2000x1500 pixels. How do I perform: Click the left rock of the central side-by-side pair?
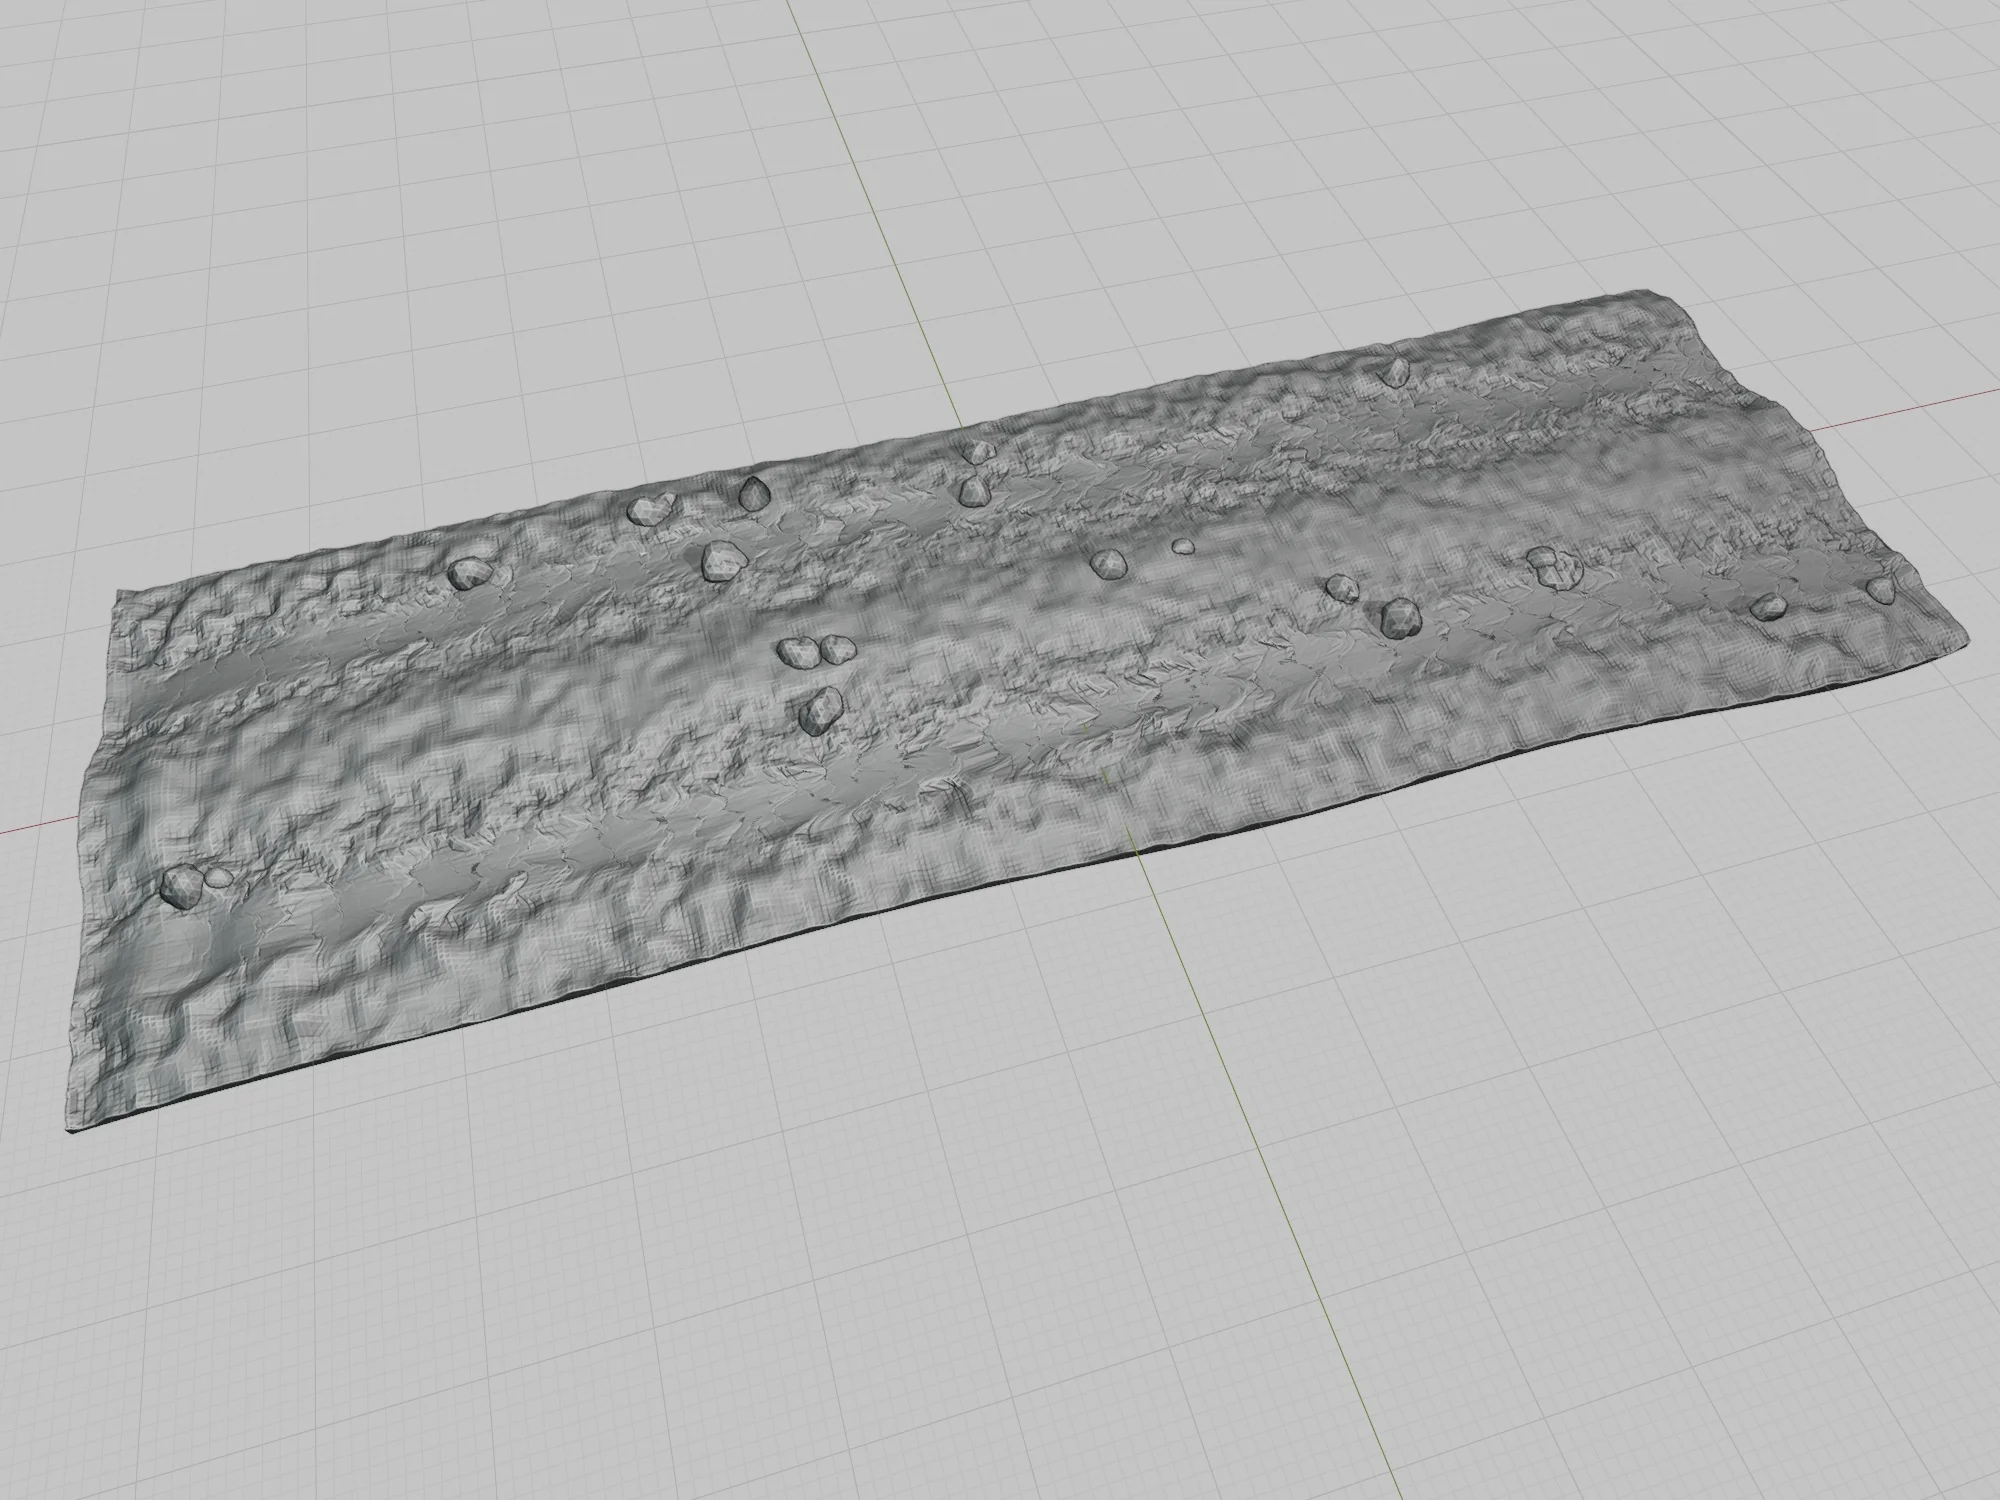tap(797, 653)
